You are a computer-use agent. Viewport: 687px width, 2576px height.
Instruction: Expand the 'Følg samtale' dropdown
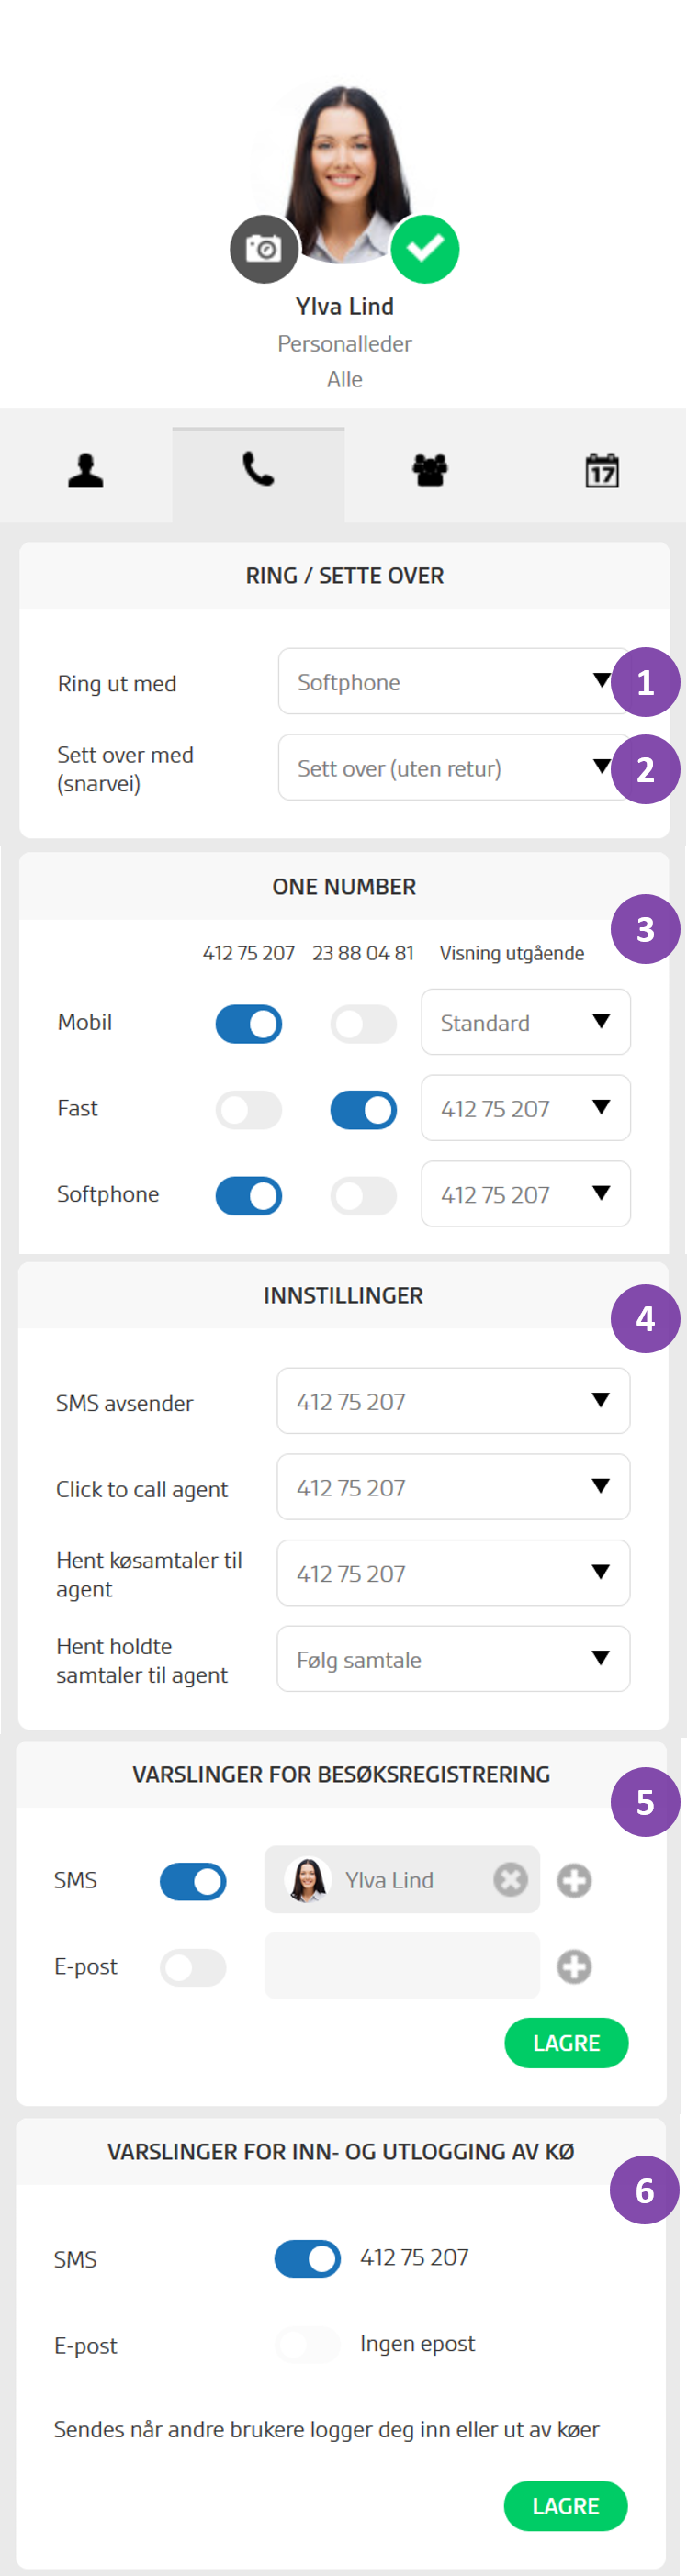point(453,1659)
